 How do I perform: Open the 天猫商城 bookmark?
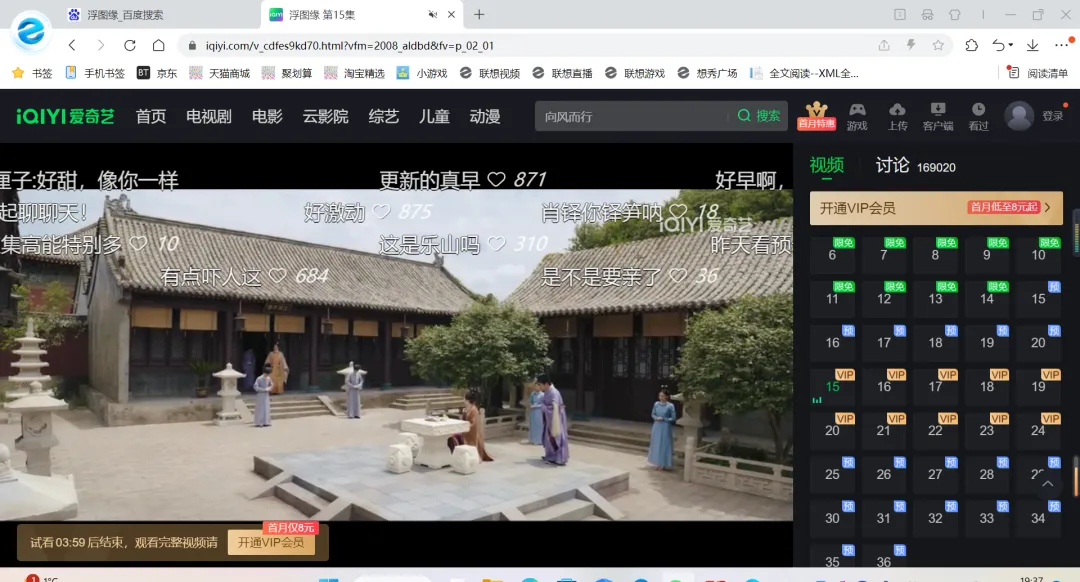coord(220,73)
